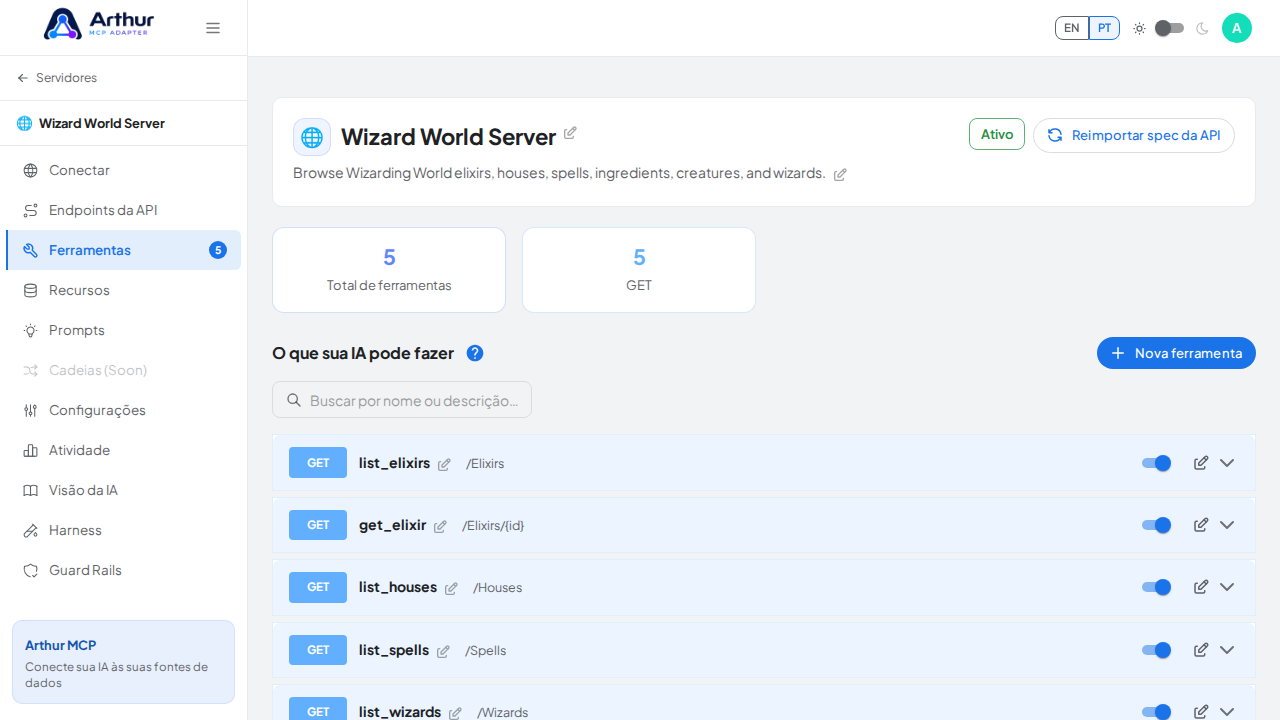This screenshot has width=1280, height=720.
Task: Click the Ativo status badge
Action: pos(997,134)
